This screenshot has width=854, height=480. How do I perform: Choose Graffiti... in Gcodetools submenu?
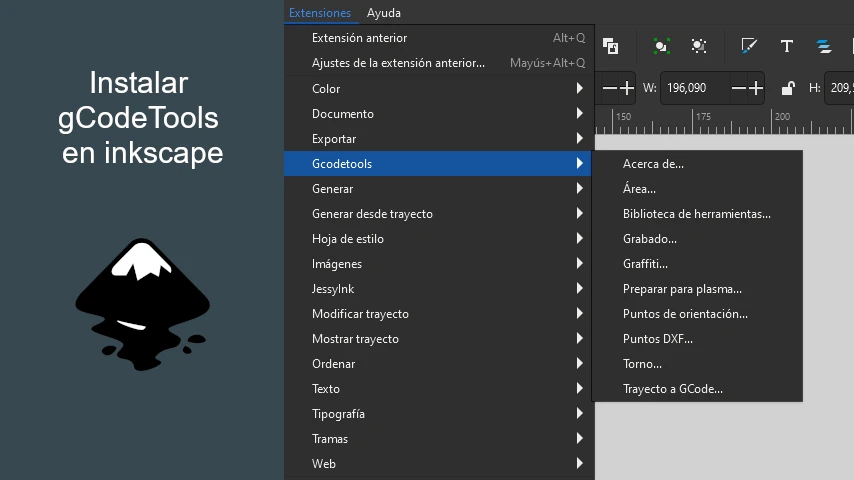coord(697,264)
